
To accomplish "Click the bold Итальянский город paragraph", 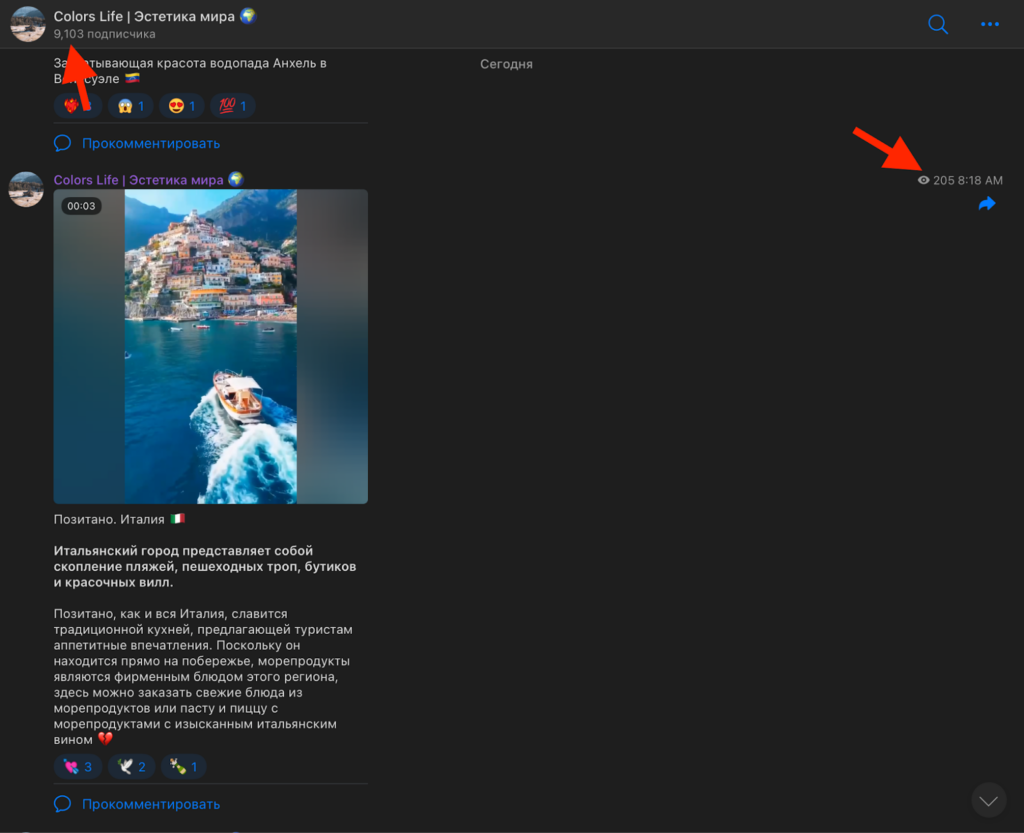I will [205, 566].
